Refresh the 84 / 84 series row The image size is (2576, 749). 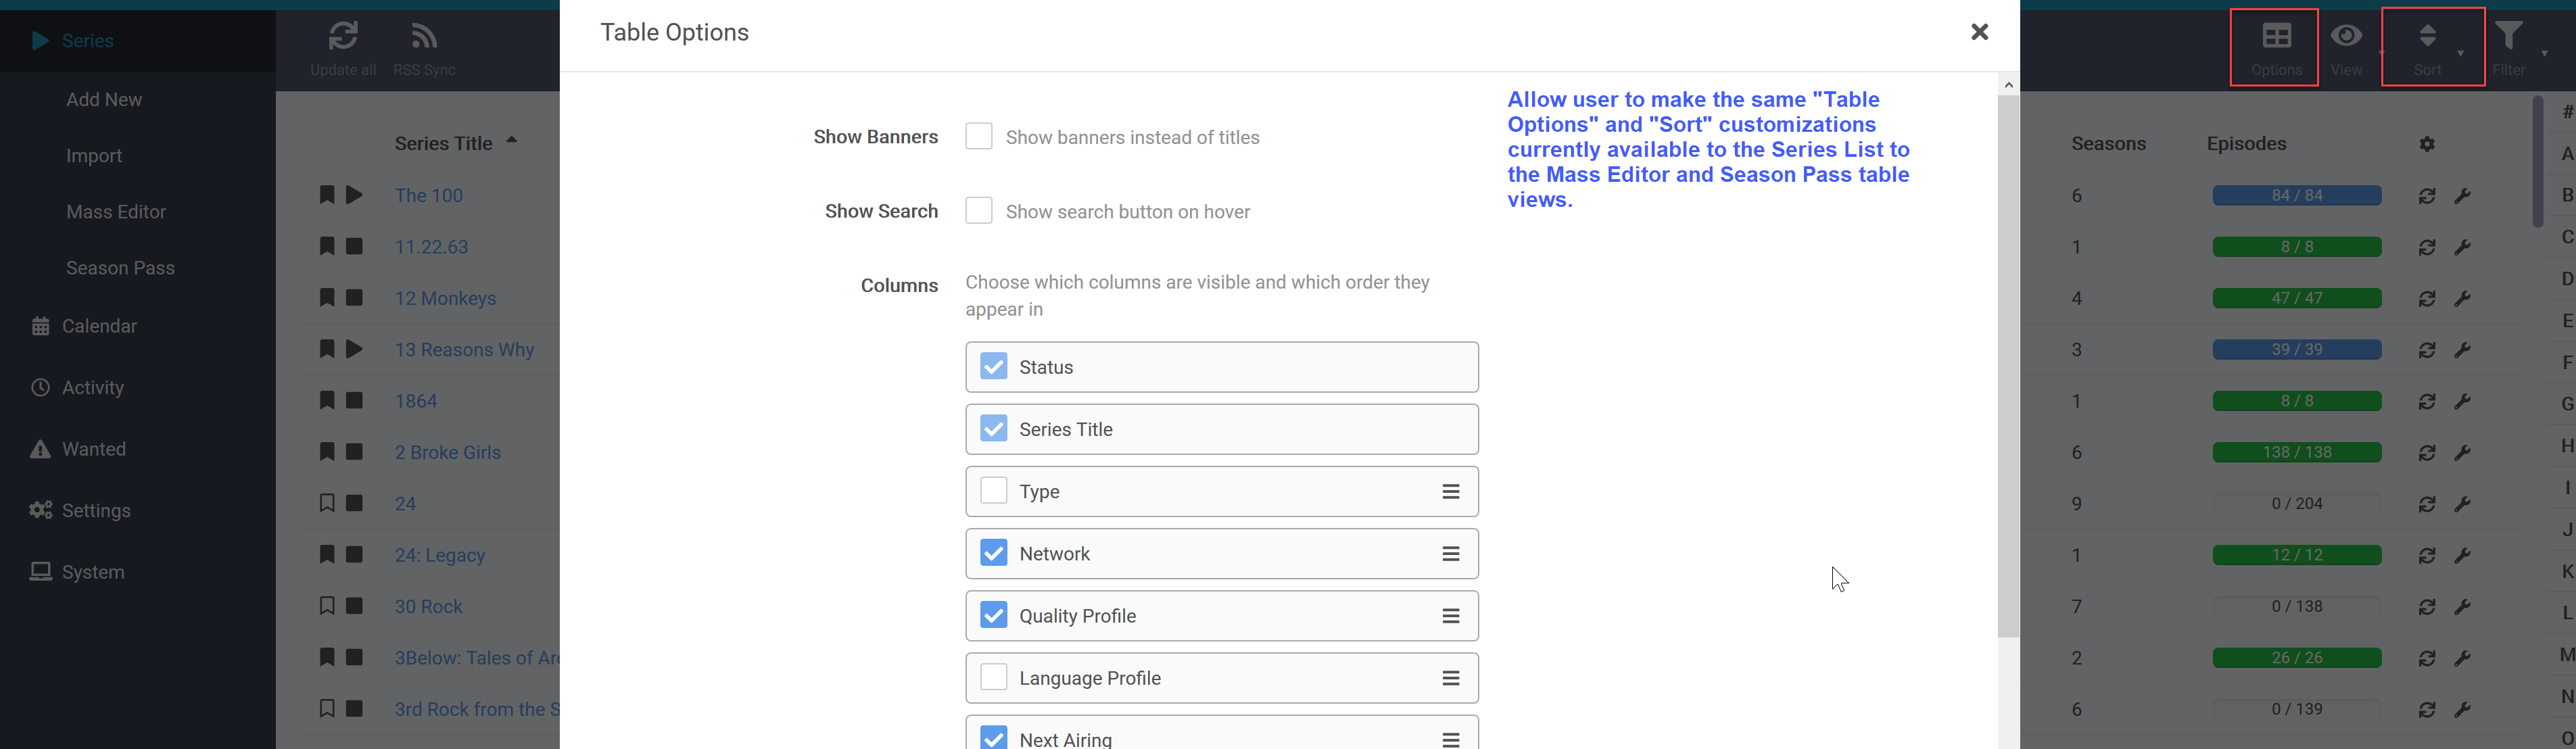2427,196
